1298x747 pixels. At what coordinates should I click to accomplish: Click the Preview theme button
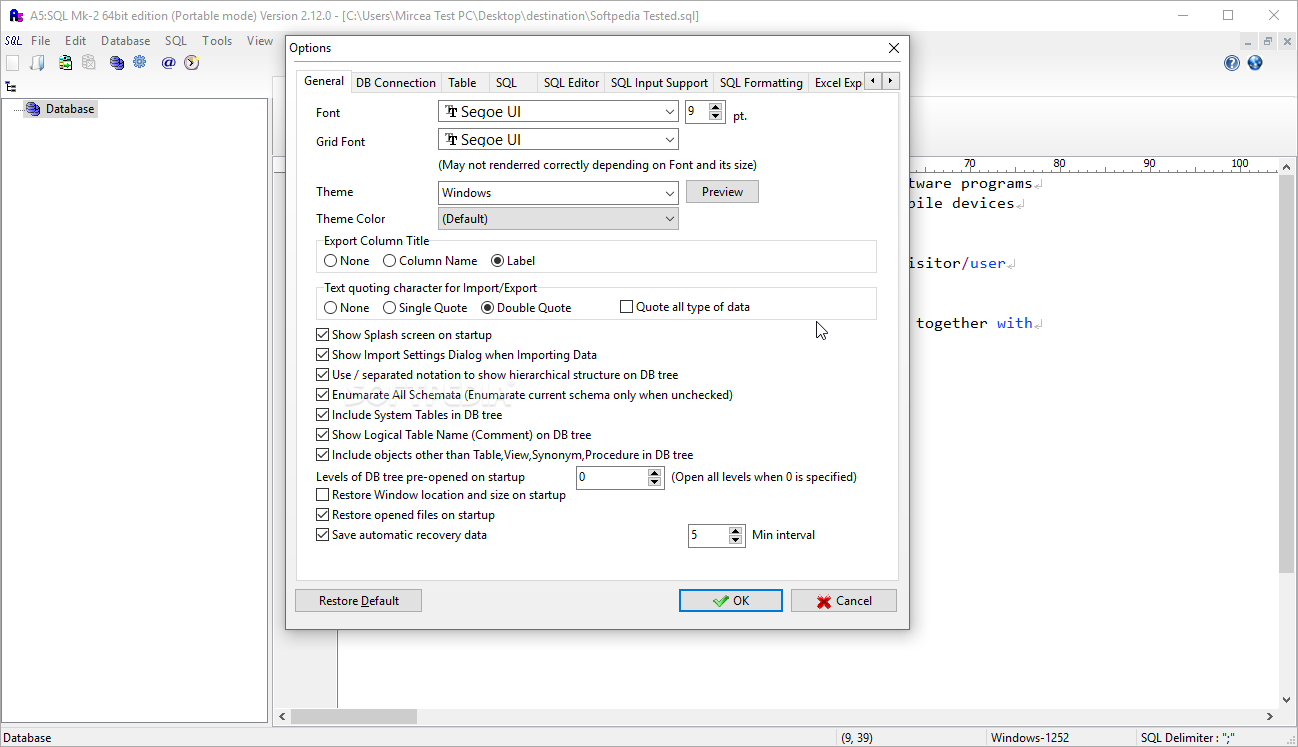coord(722,192)
